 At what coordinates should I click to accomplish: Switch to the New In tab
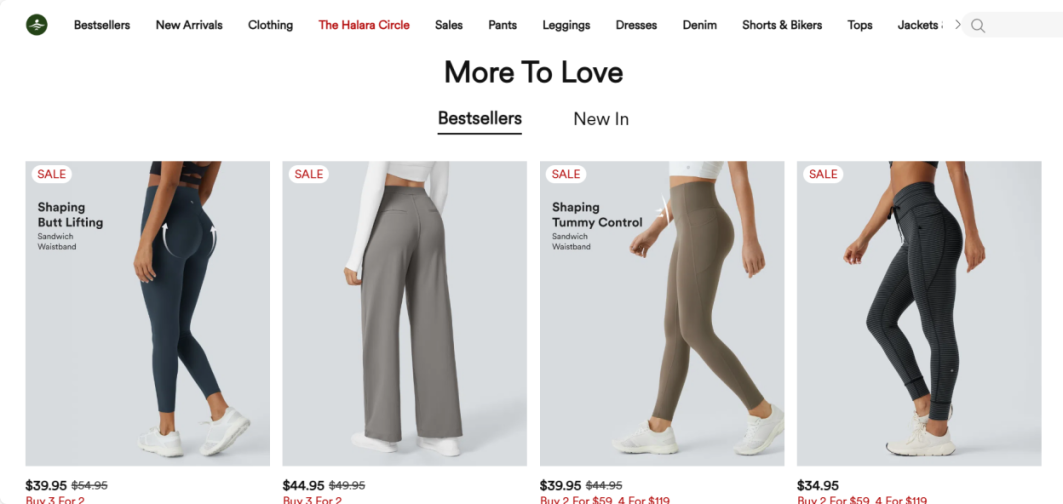(601, 119)
